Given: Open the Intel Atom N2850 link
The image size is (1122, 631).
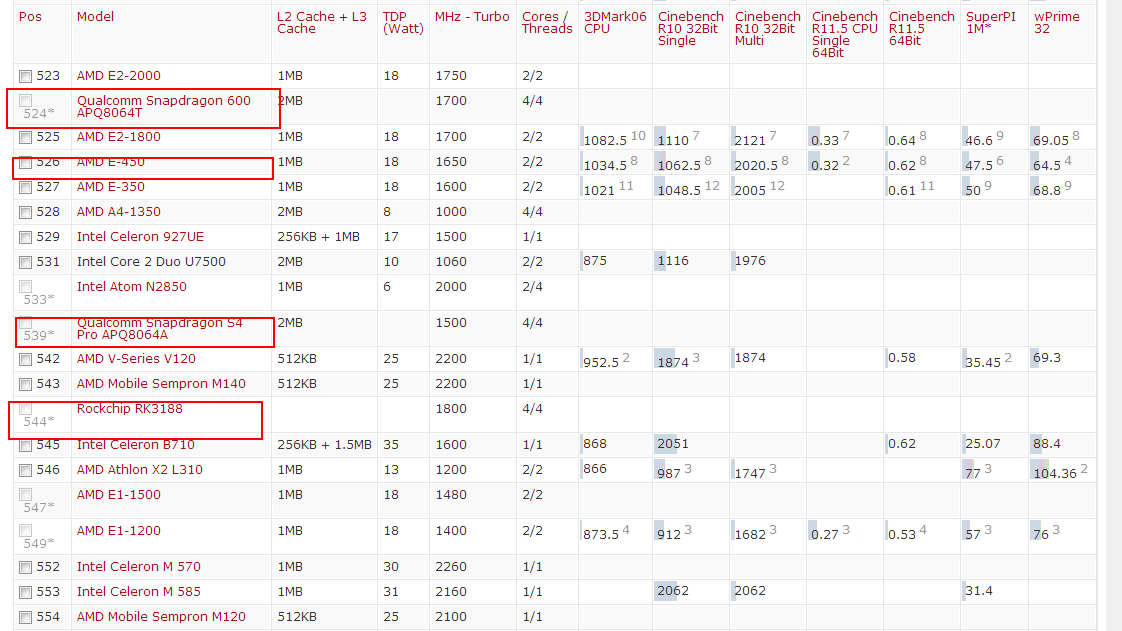Looking at the screenshot, I should click(x=132, y=287).
